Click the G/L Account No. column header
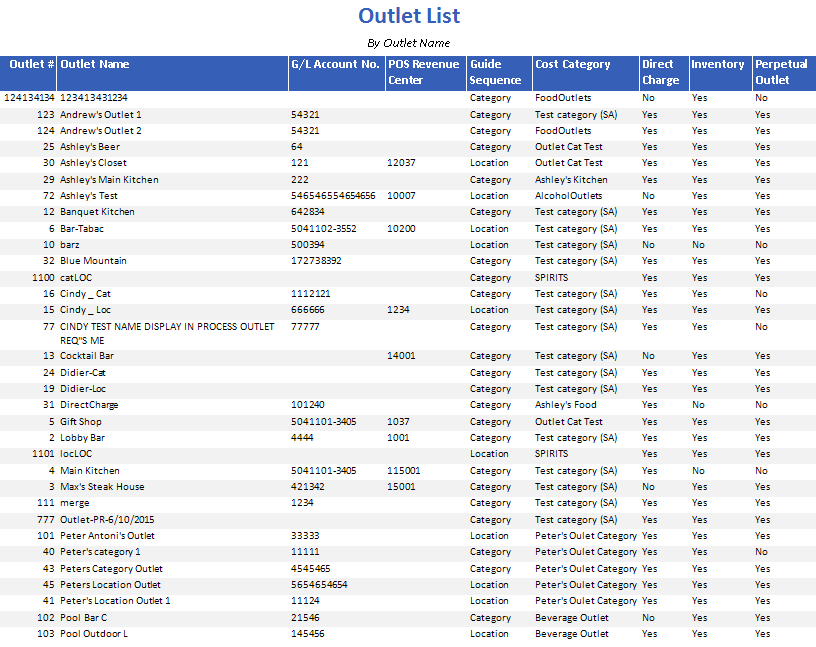This screenshot has width=816, height=647. pyautogui.click(x=335, y=65)
